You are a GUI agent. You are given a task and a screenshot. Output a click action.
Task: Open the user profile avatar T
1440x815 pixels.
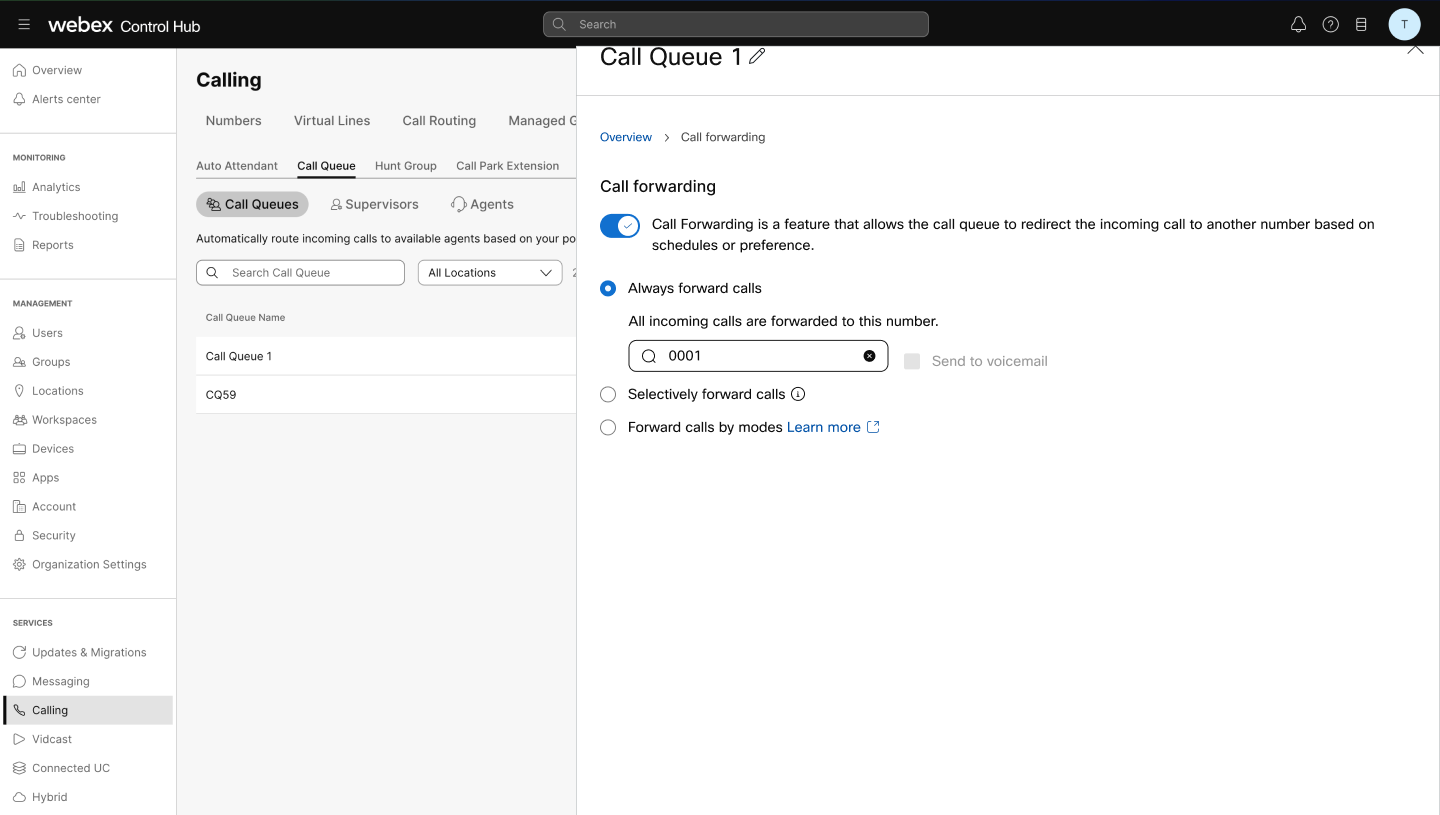(1404, 25)
